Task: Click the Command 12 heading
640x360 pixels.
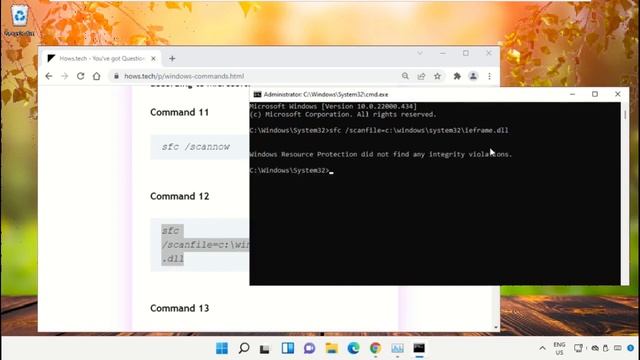Action: [x=180, y=196]
